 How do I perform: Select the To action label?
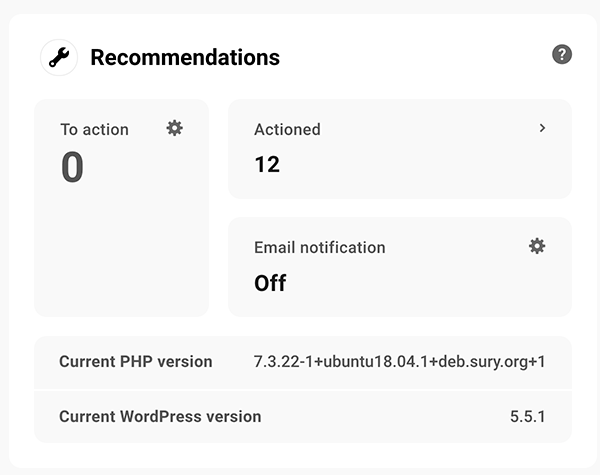point(95,129)
